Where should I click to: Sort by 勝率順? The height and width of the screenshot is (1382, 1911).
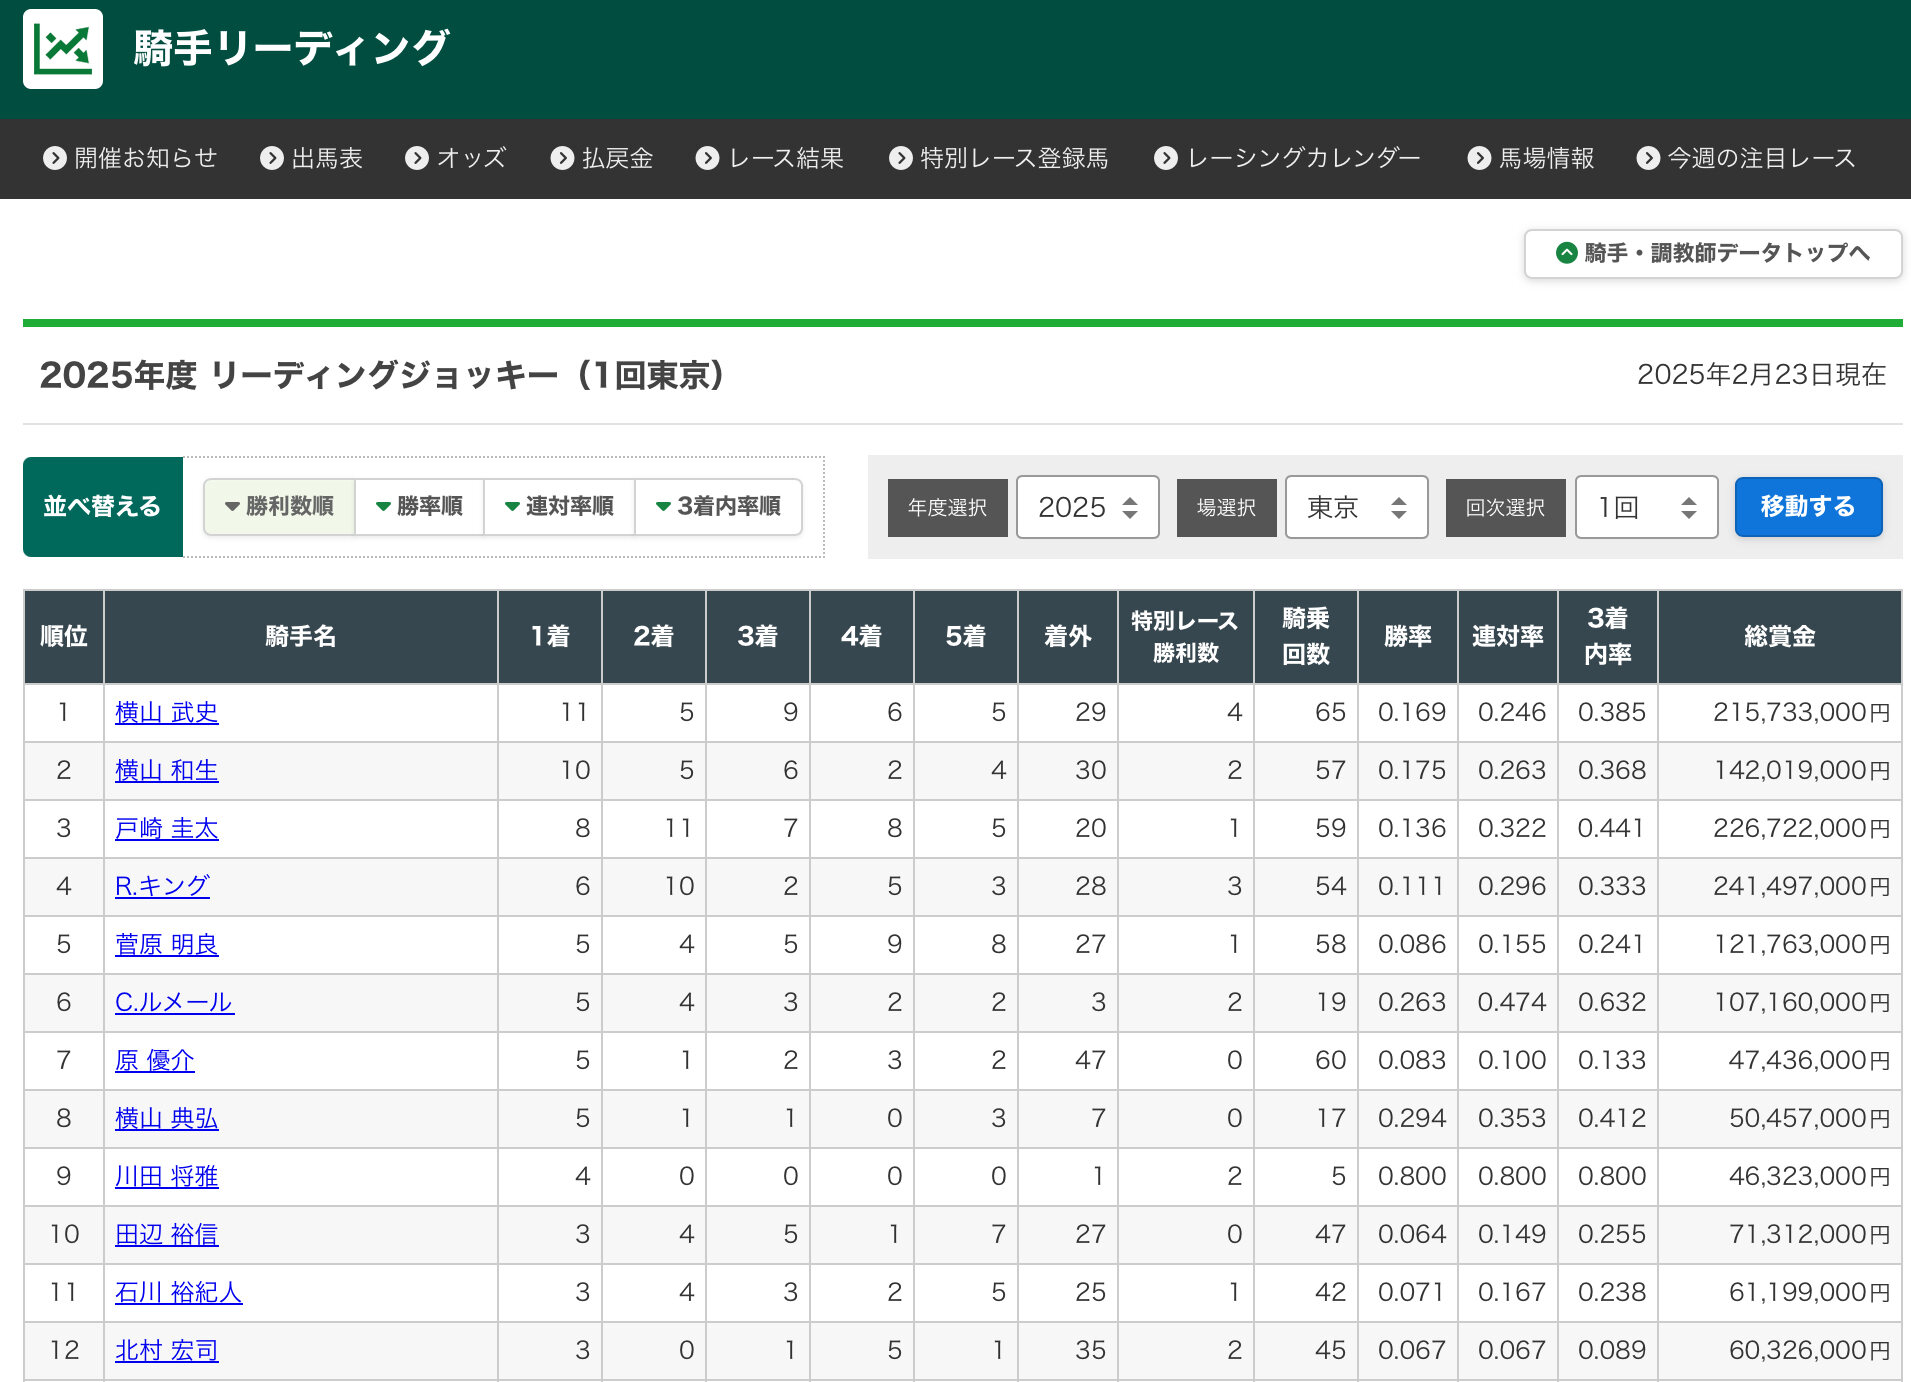coord(420,506)
